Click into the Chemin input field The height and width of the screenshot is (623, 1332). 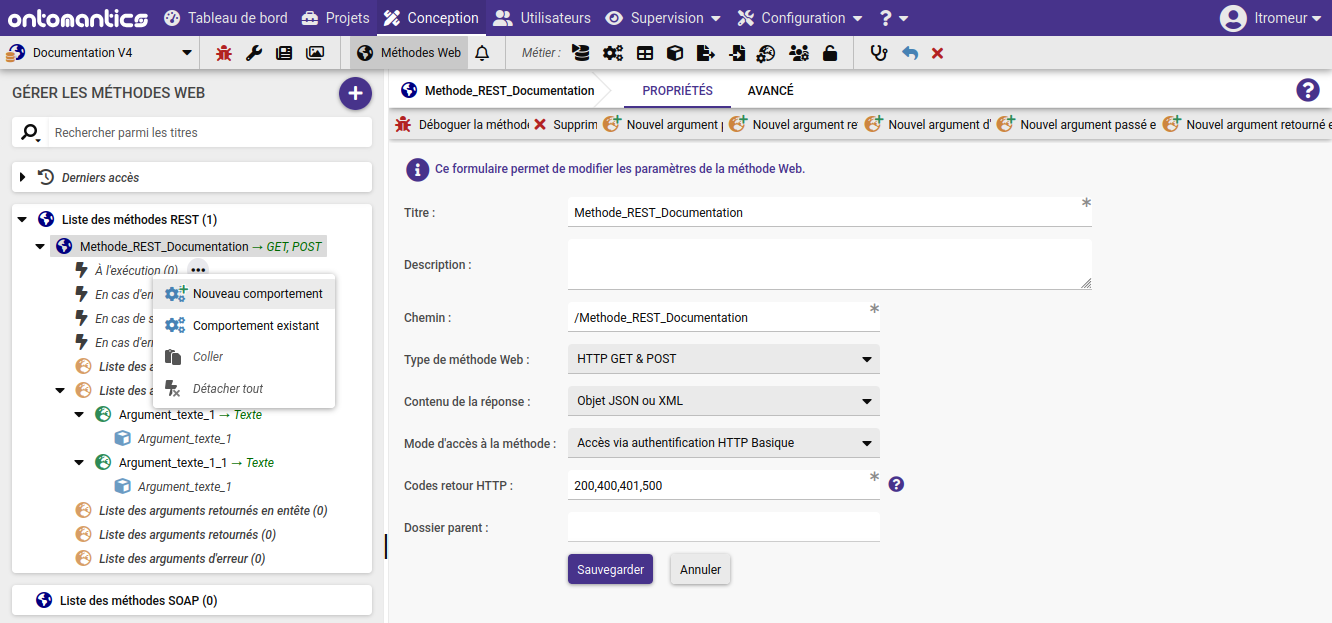click(724, 317)
